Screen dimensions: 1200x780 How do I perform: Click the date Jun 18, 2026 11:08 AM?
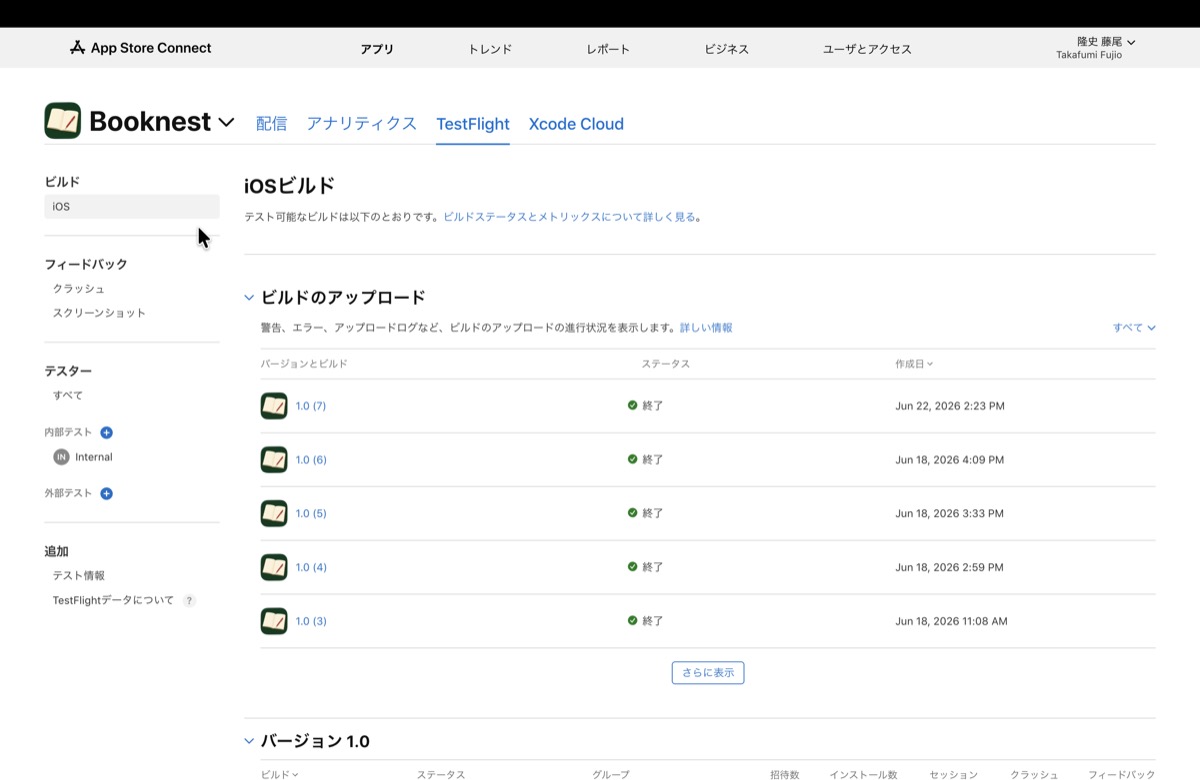coord(951,621)
